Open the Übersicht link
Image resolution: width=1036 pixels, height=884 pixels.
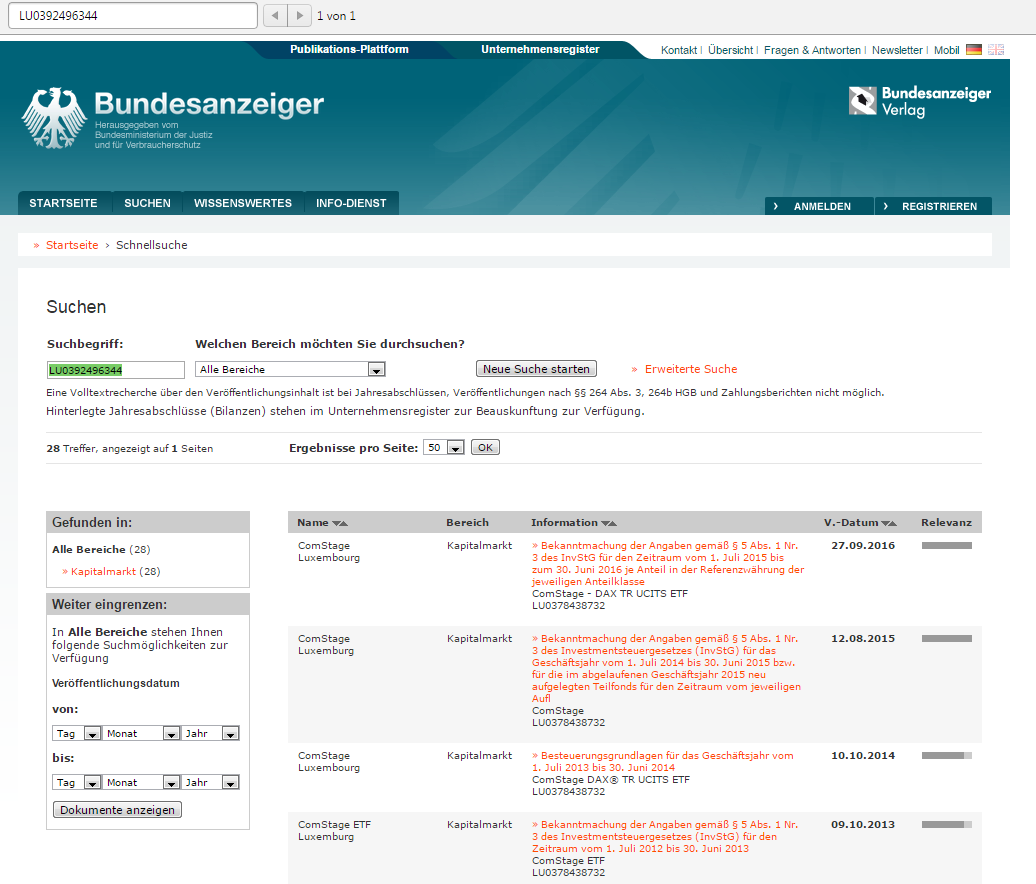tap(730, 50)
